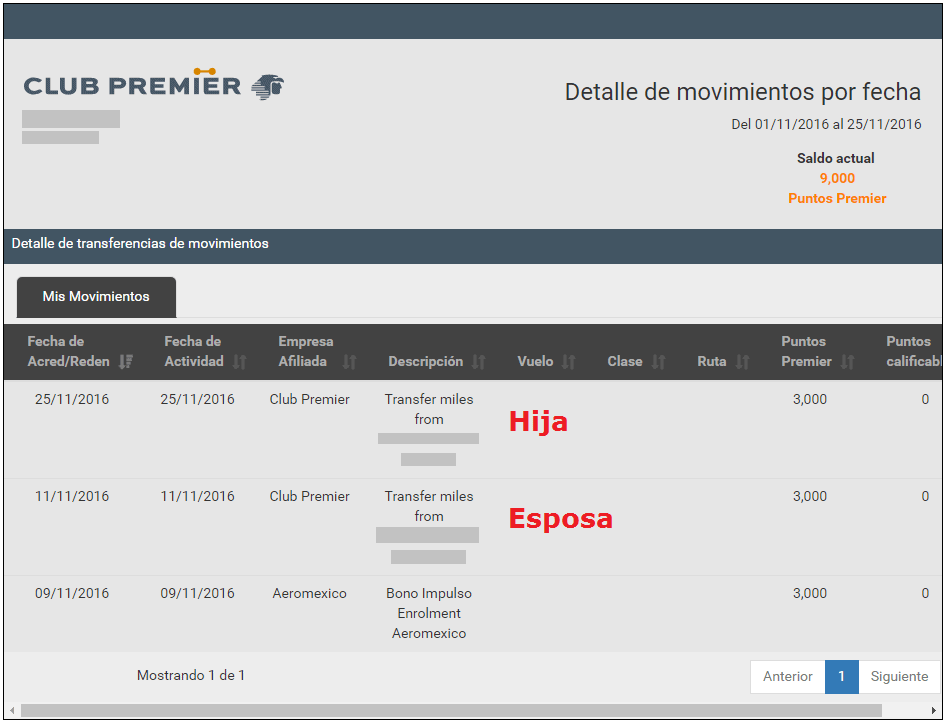Screen dimensions: 946x722
Task: Open the Mis Movimientos tab
Action: tap(96, 297)
